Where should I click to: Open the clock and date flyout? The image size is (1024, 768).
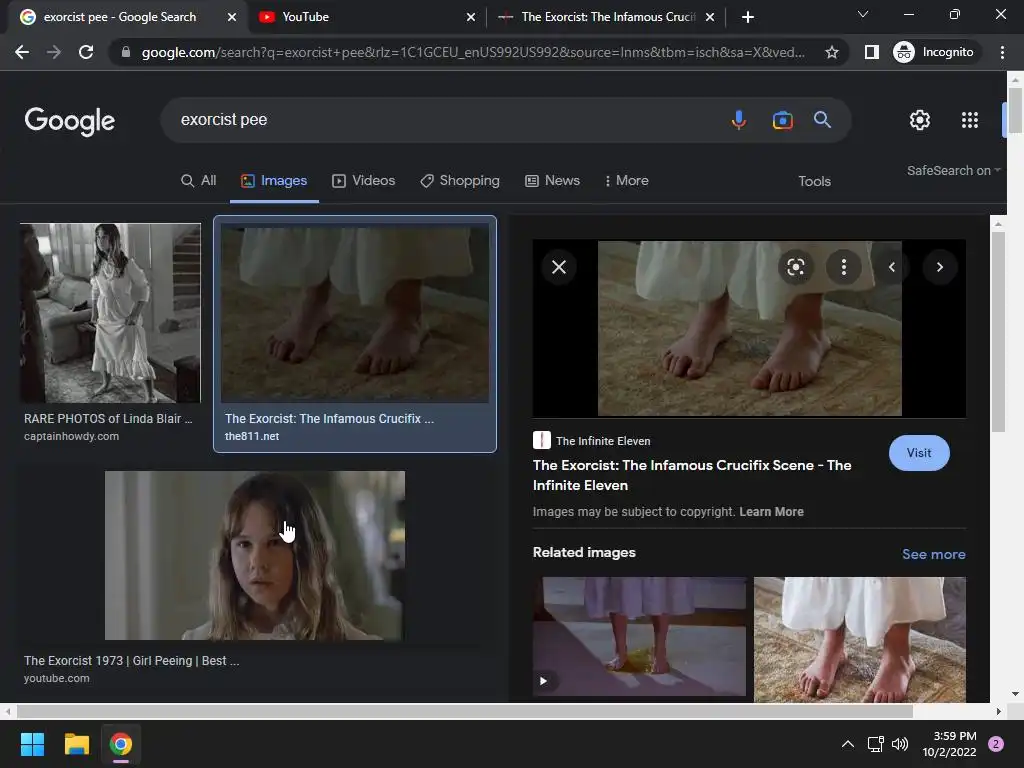click(949, 744)
